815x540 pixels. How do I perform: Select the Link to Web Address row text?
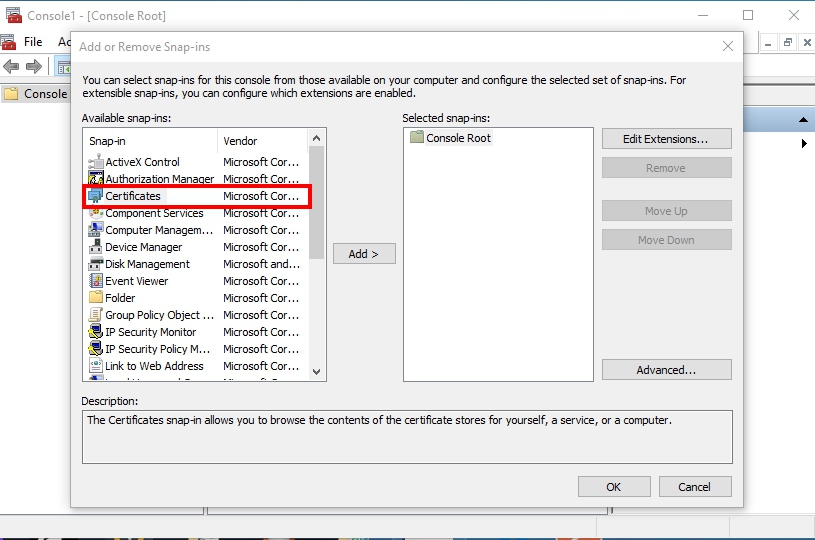(154, 366)
